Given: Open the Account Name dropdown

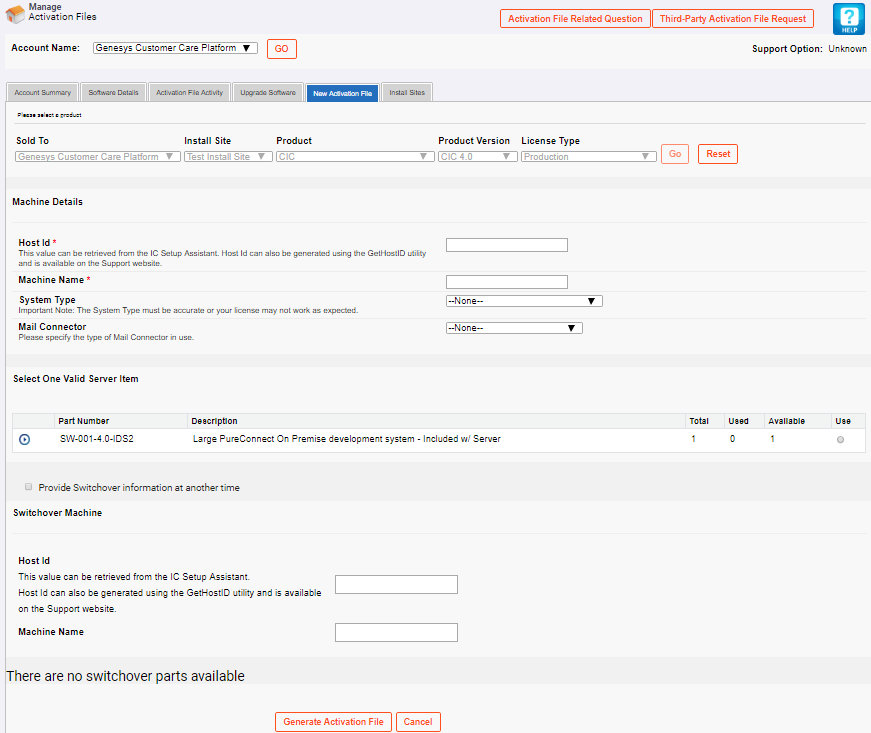Looking at the screenshot, I should click(175, 48).
